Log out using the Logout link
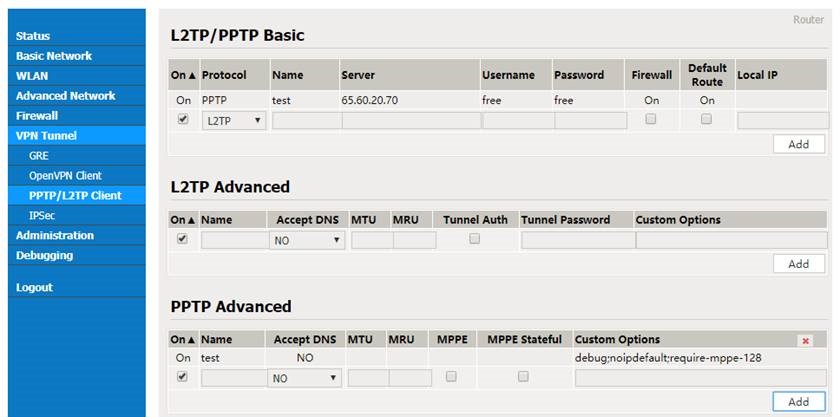This screenshot has width=840, height=417. pyautogui.click(x=34, y=287)
